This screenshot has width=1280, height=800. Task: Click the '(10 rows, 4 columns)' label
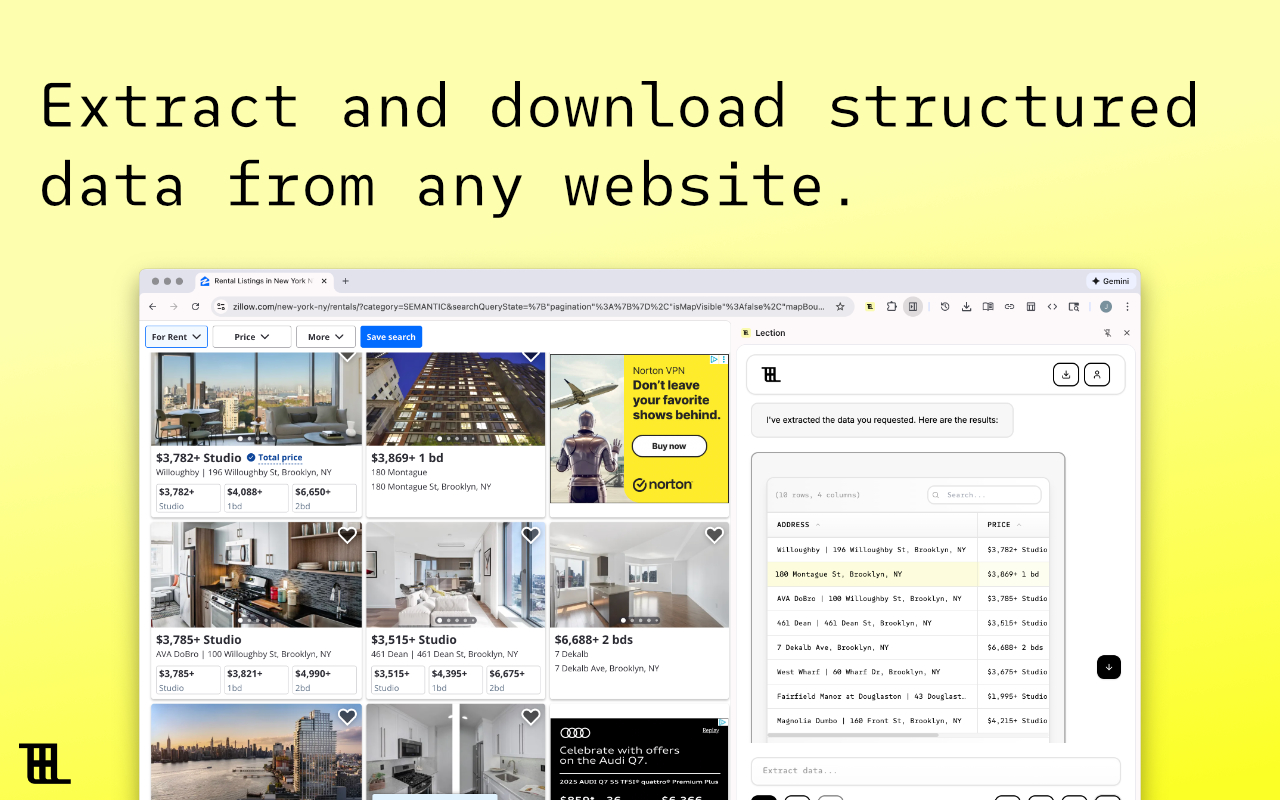click(818, 495)
